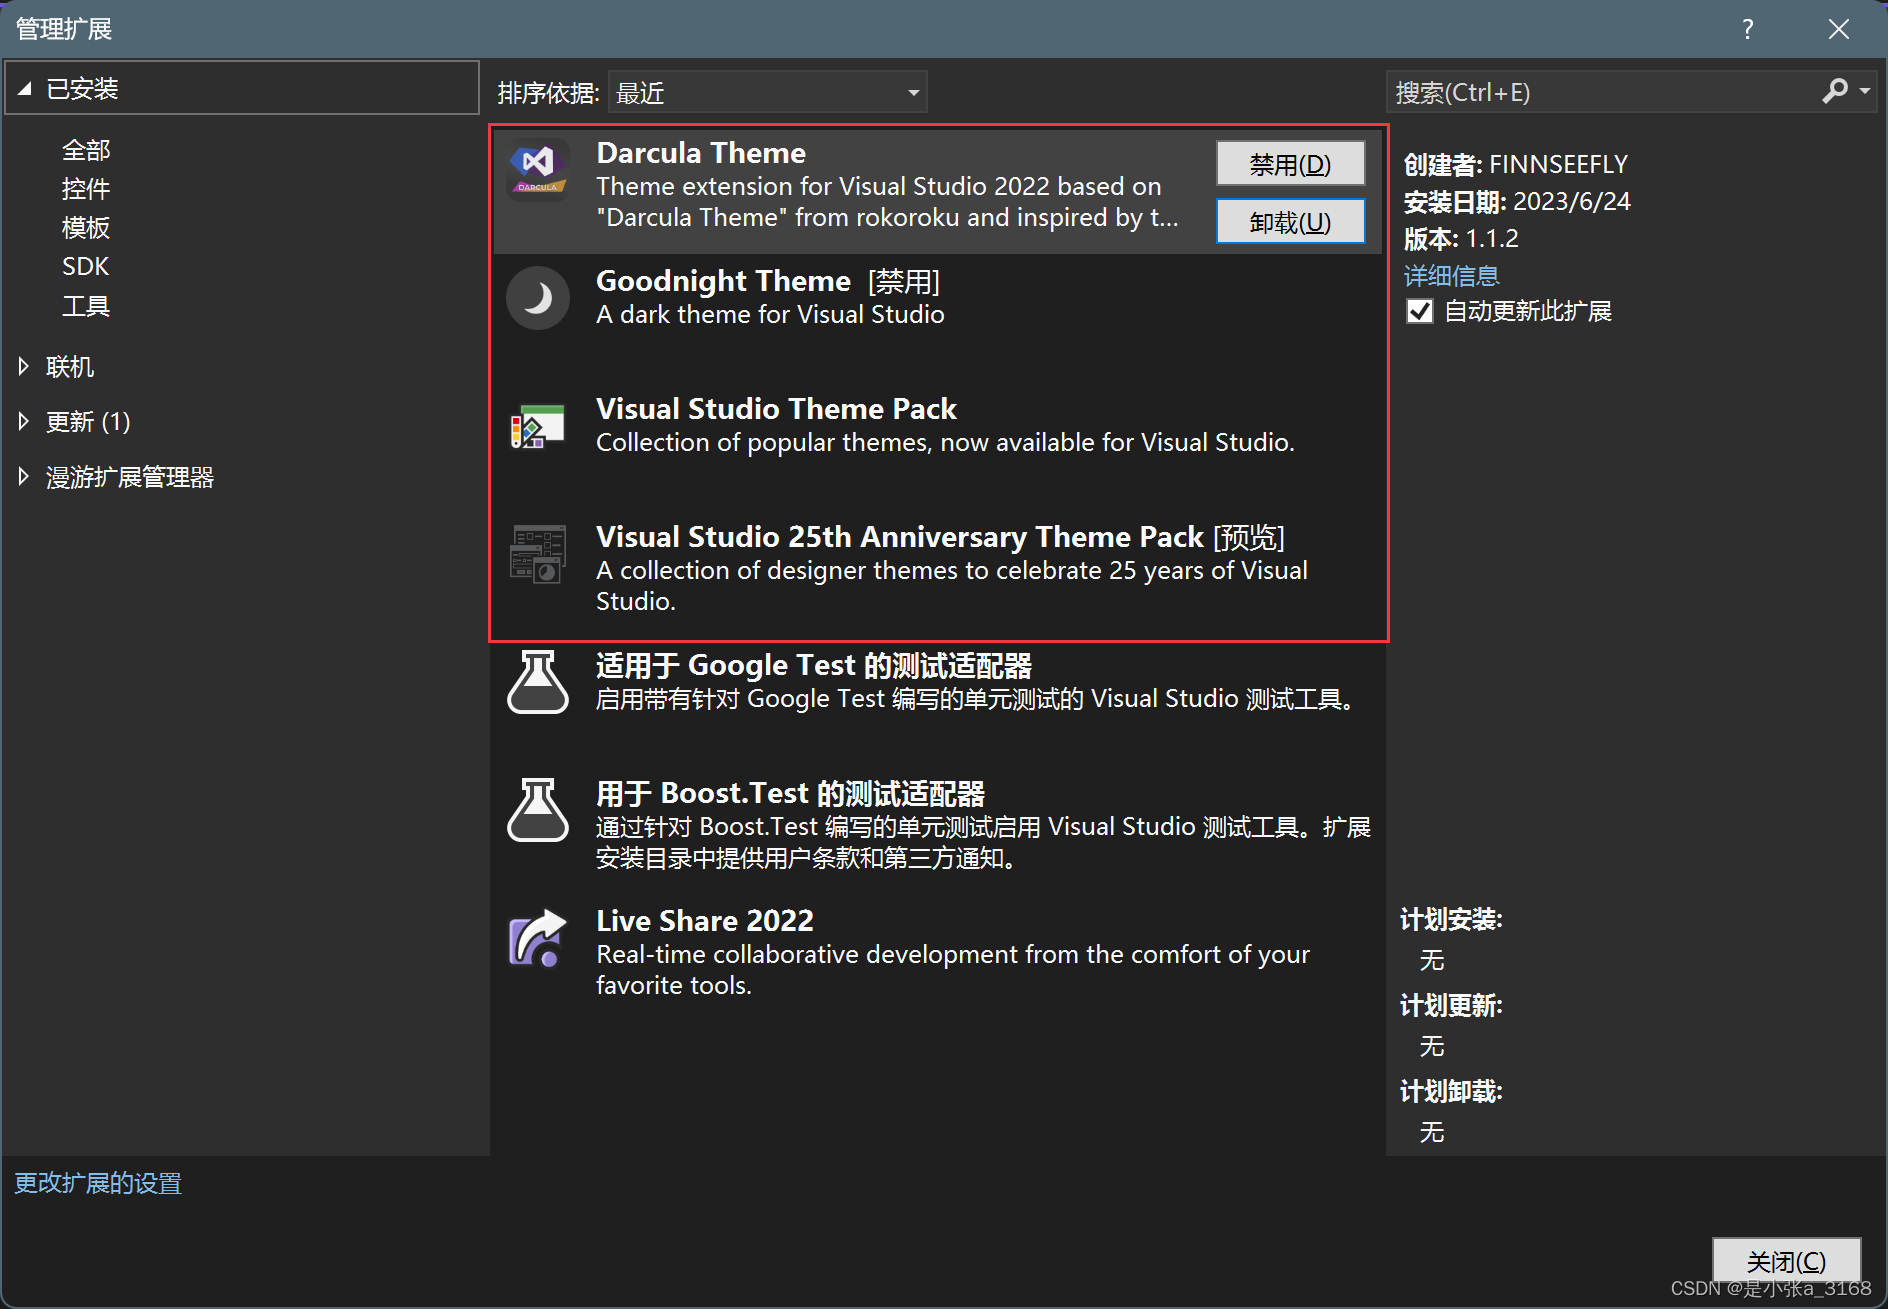Screen dimensions: 1888x1309
Task: Select the Goodnight Theme title
Action: pyautogui.click(x=723, y=281)
